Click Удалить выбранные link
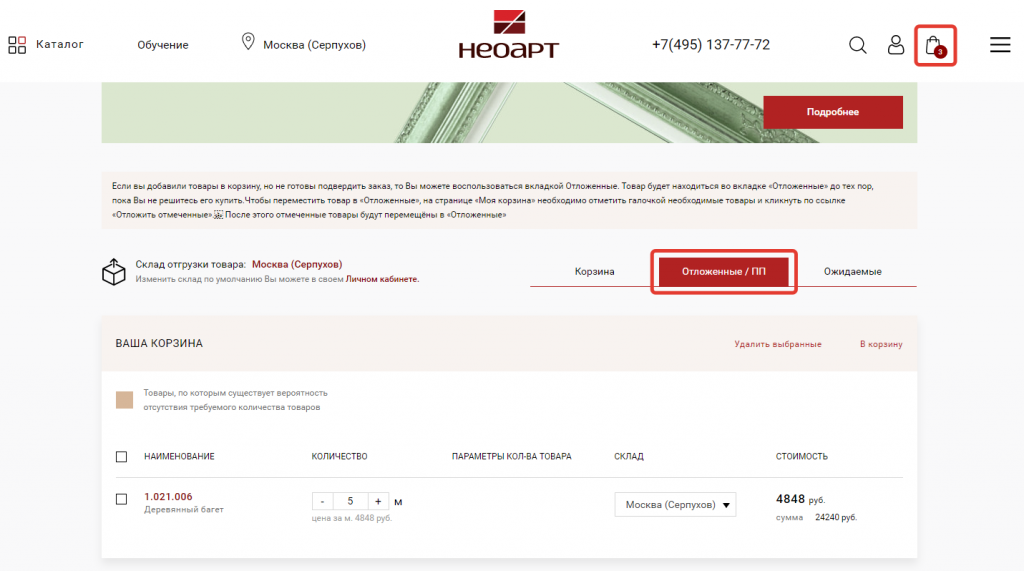 [x=777, y=344]
